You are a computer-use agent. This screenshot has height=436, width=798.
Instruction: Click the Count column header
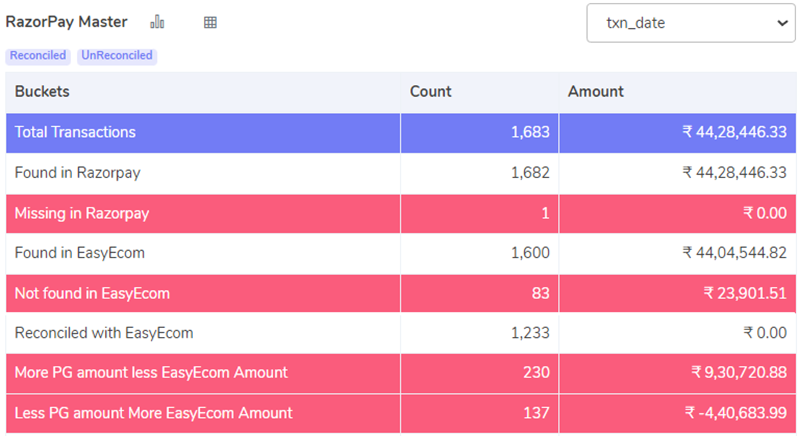point(431,92)
